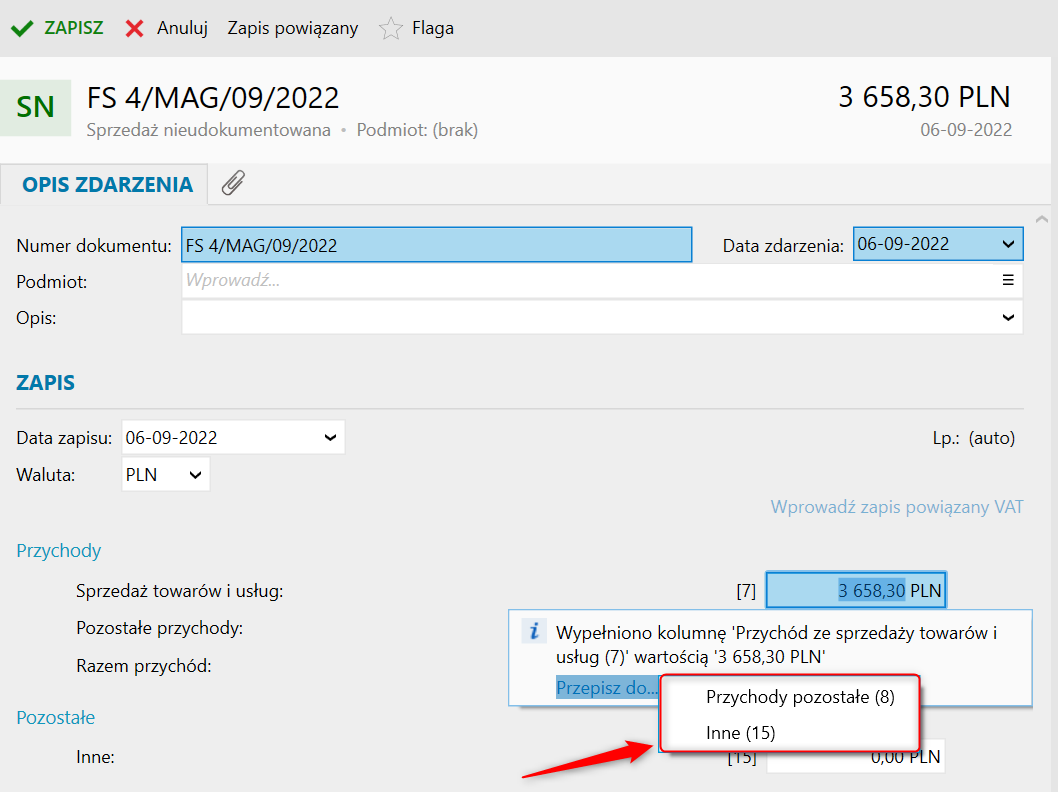This screenshot has height=792, width=1058.
Task: Open the Data zapisu date dropdown
Action: [x=330, y=438]
